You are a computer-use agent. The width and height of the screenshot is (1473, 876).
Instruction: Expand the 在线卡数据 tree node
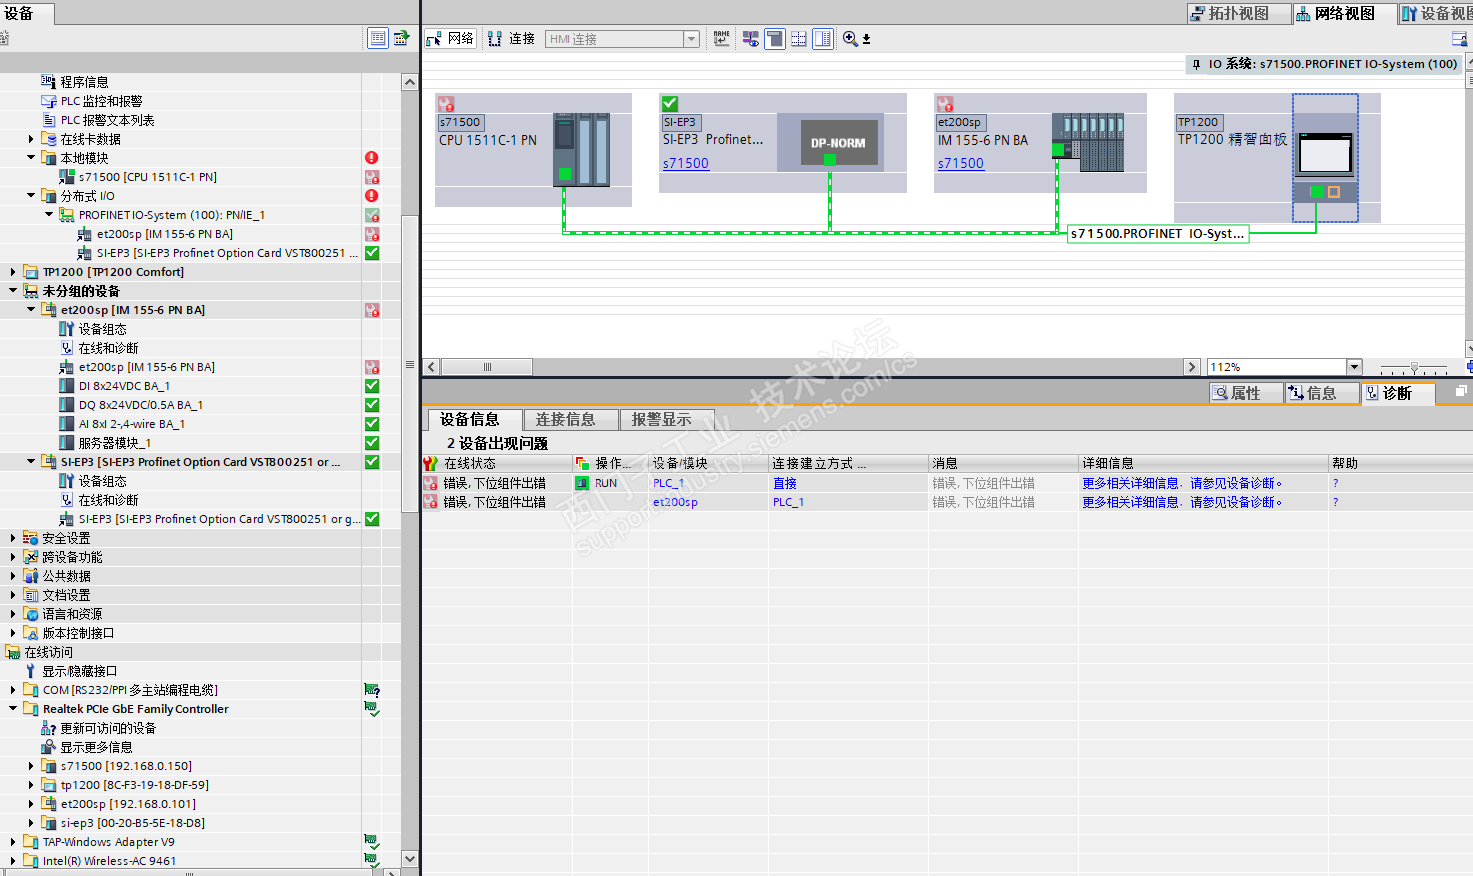pyautogui.click(x=31, y=139)
